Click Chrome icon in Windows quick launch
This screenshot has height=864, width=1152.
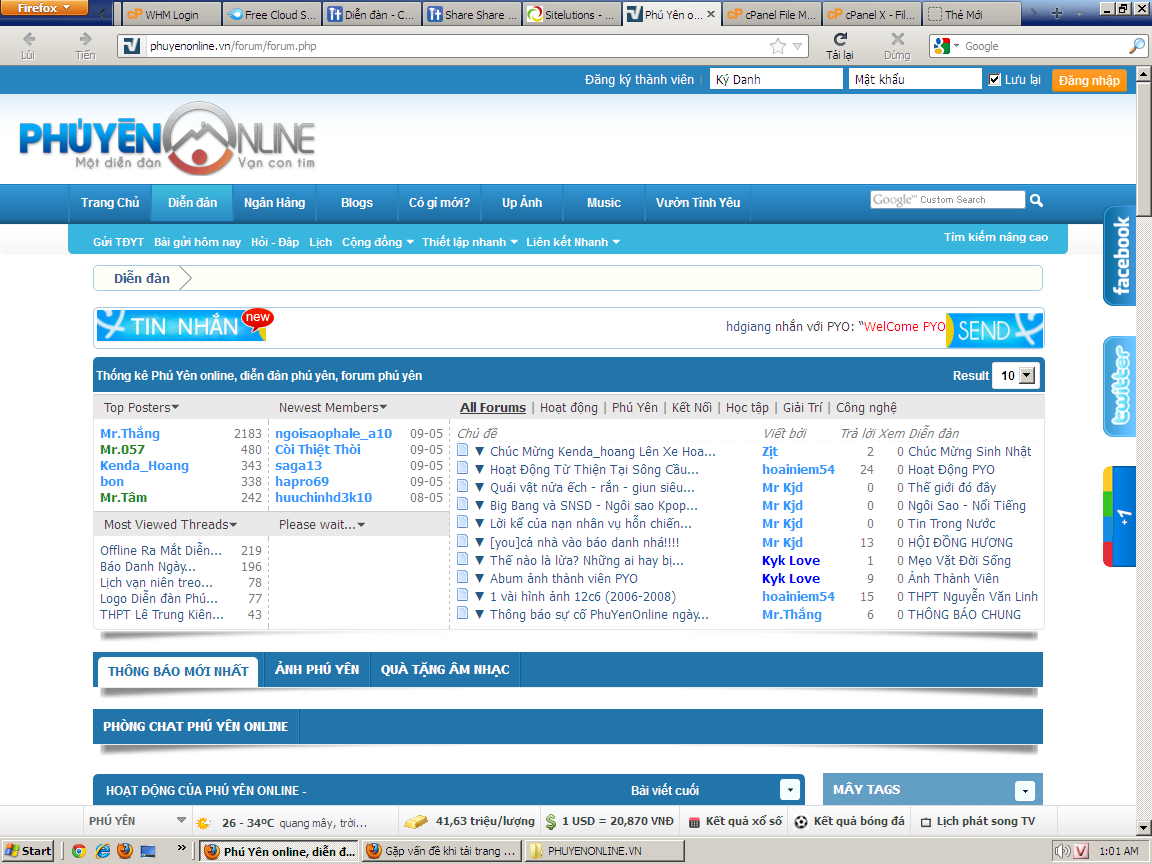[x=78, y=851]
